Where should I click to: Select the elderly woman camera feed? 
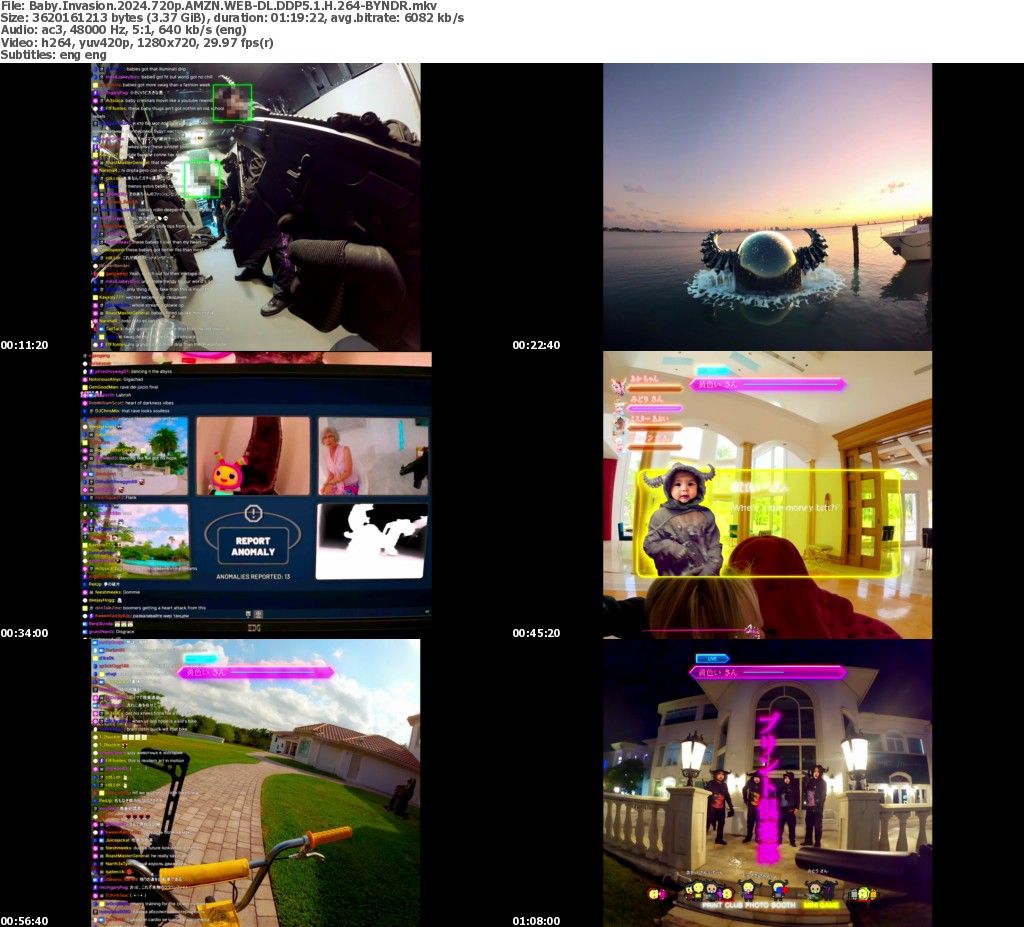tap(372, 456)
